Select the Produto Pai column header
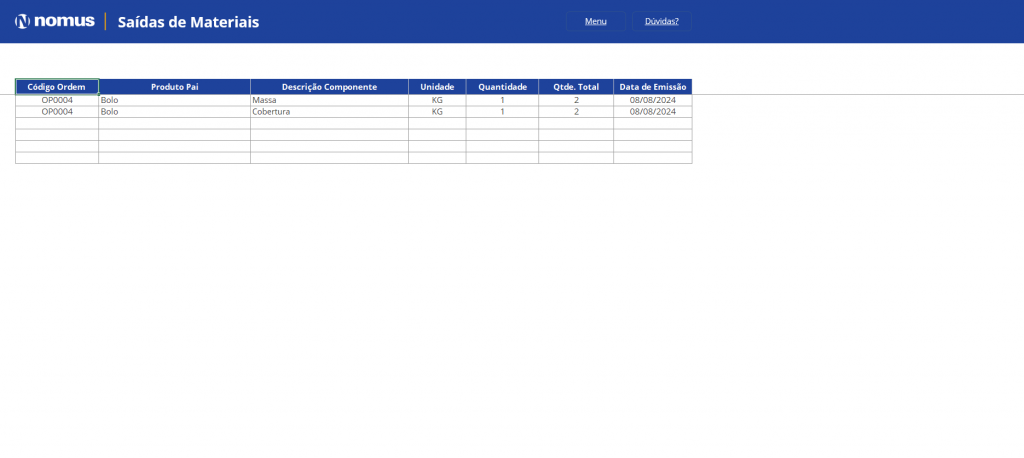This screenshot has height=458, width=1024. tap(175, 87)
